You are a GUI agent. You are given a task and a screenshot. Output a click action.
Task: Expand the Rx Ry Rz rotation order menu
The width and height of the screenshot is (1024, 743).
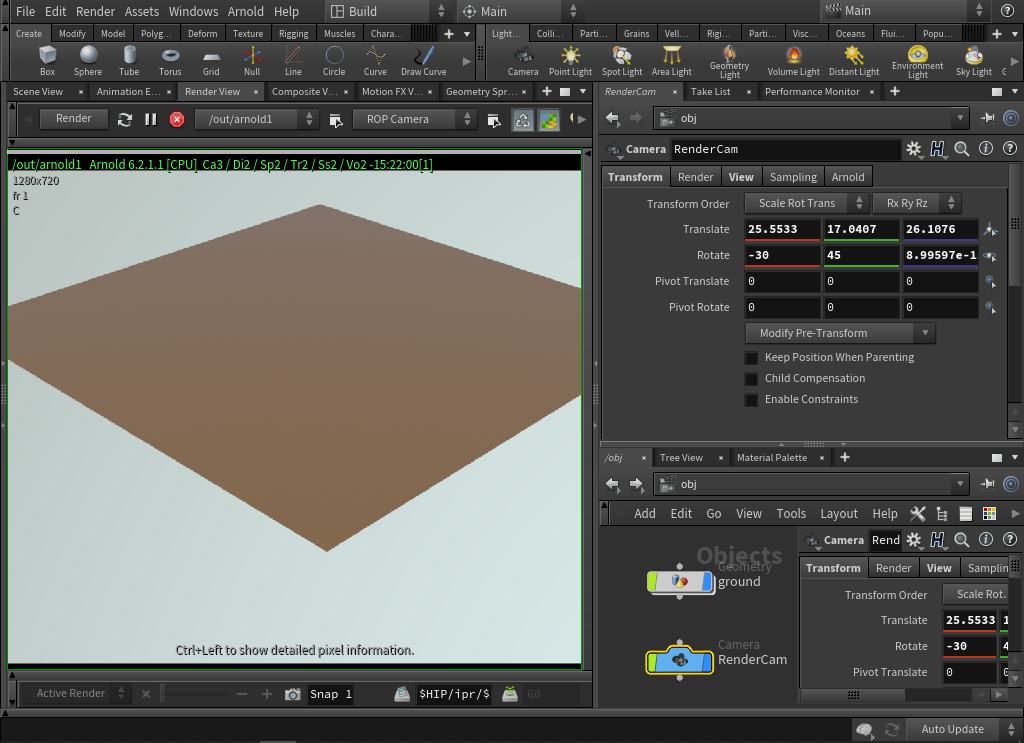(x=916, y=203)
